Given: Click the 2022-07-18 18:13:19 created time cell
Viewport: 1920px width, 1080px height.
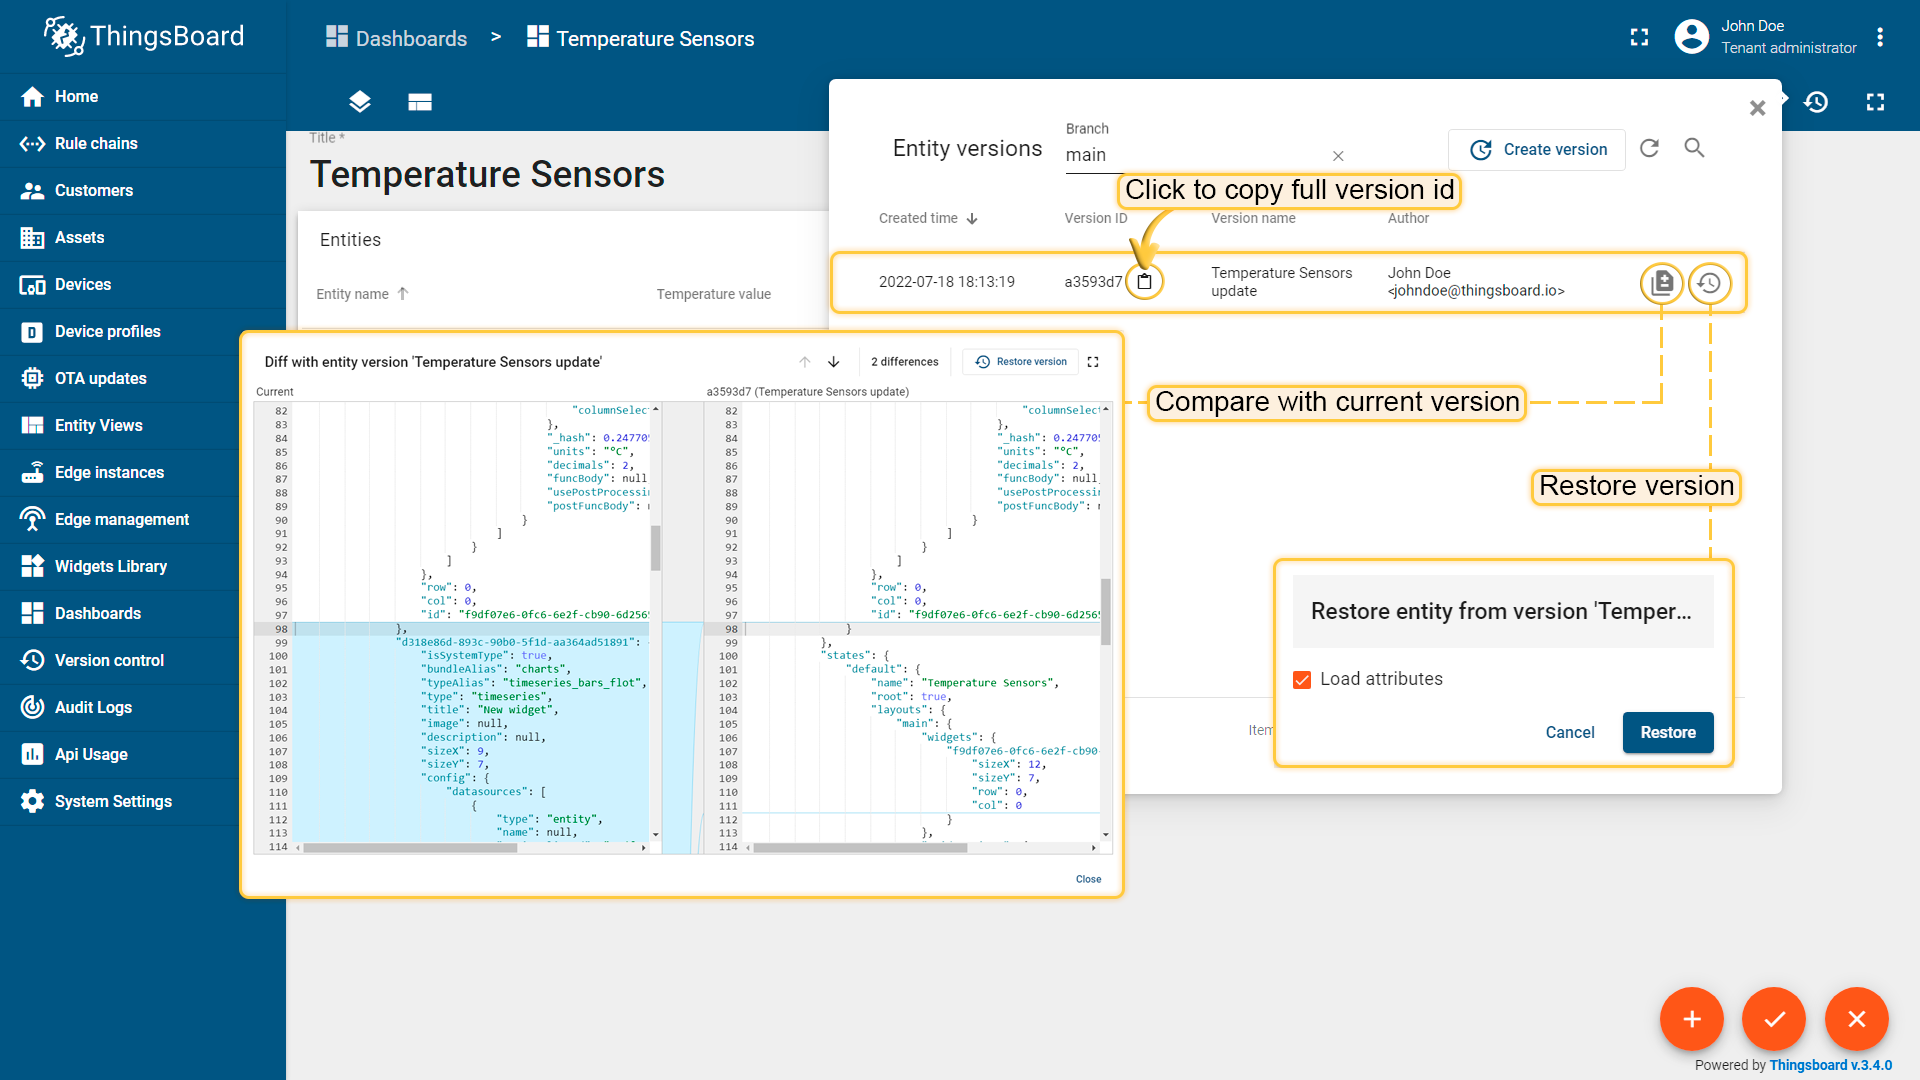Looking at the screenshot, I should 947,282.
